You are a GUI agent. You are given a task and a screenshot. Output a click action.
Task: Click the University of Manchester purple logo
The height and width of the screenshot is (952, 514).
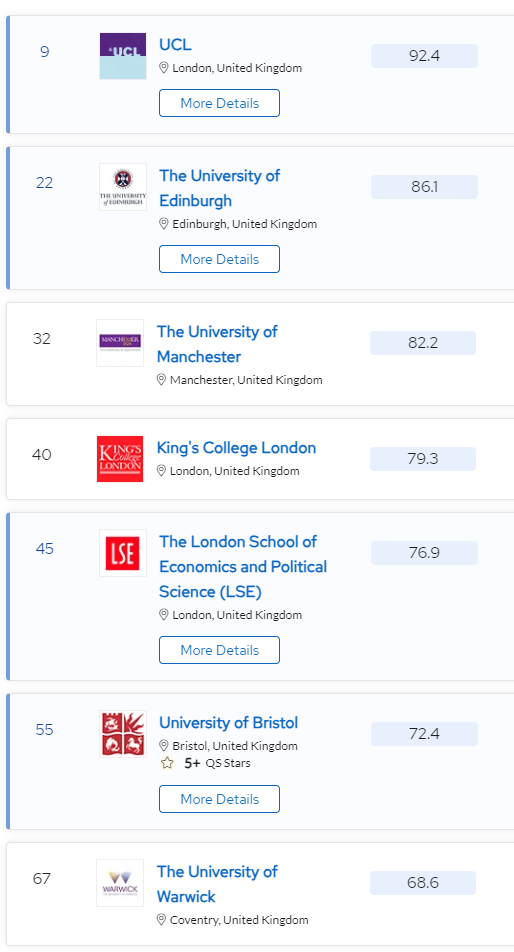tap(120, 343)
